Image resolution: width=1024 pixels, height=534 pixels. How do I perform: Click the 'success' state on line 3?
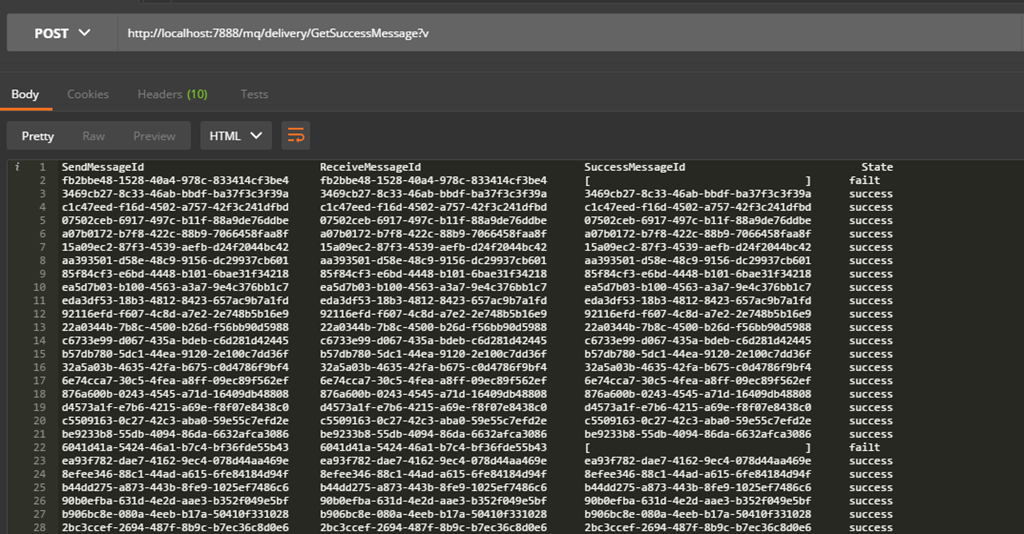click(x=871, y=194)
